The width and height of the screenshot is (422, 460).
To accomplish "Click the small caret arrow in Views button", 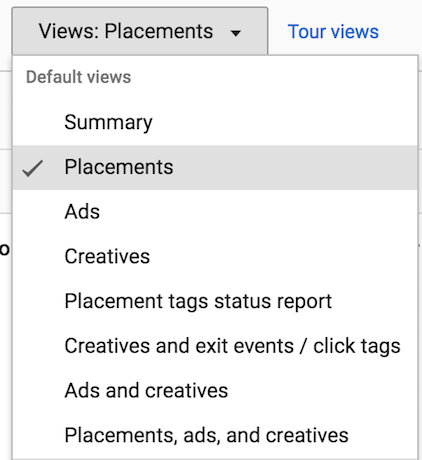I will pos(236,33).
